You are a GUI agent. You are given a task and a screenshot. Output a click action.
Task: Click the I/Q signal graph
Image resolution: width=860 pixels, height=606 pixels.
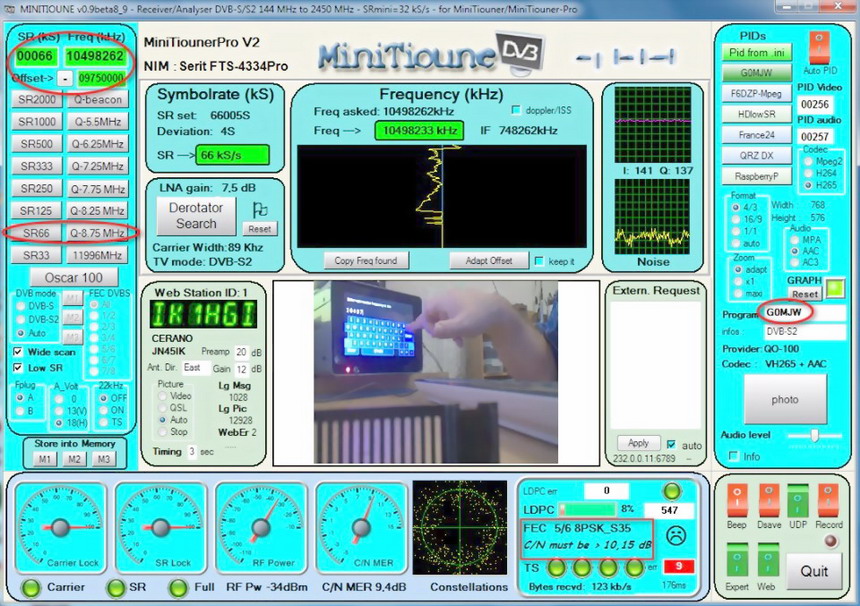pyautogui.click(x=653, y=124)
